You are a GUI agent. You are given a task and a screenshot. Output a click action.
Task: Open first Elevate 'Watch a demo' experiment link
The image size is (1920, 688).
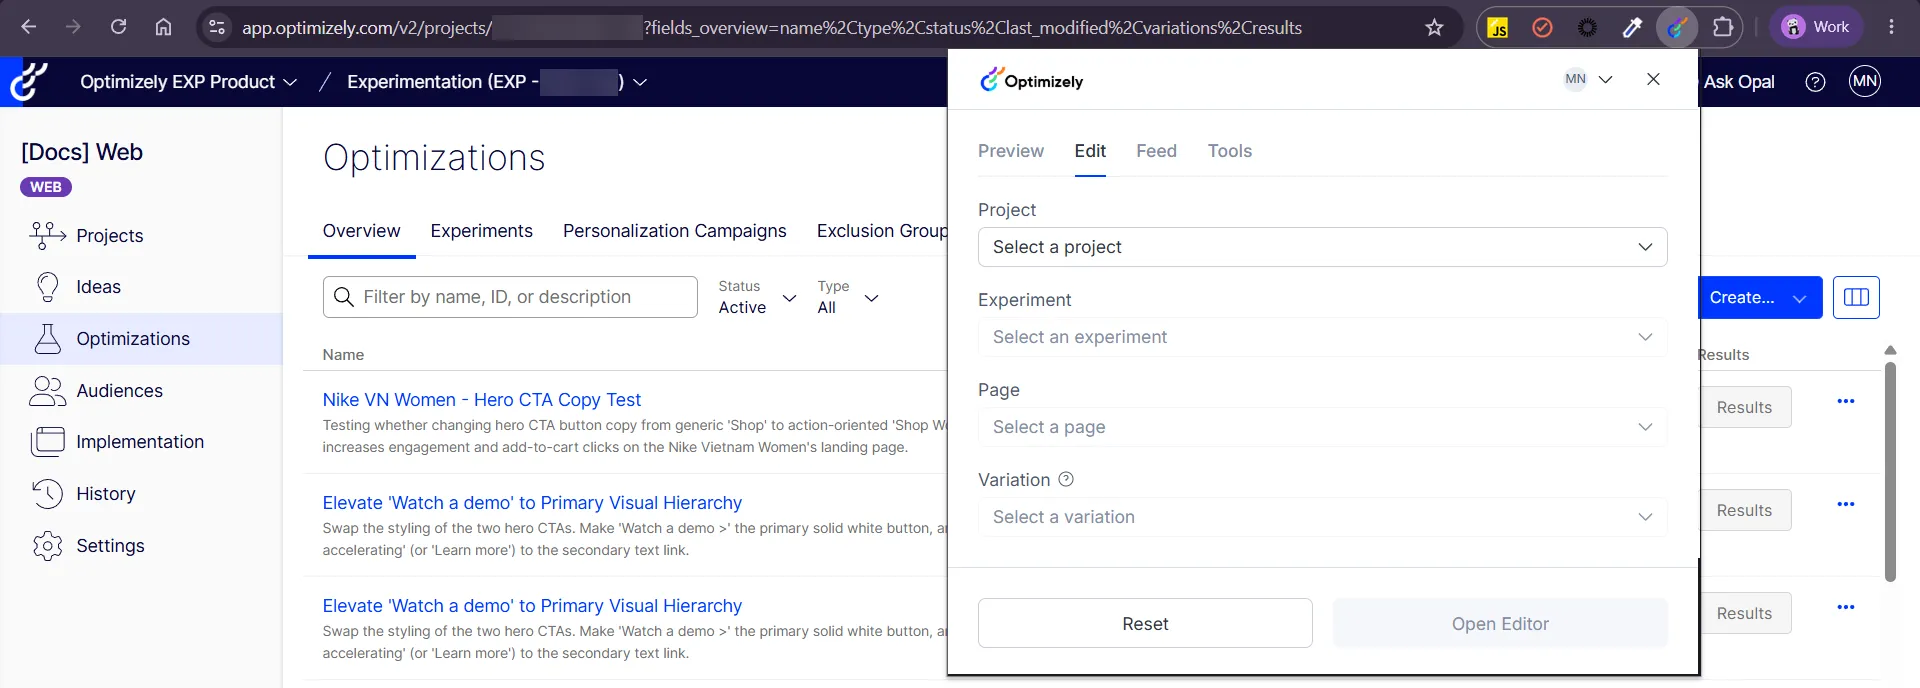point(532,503)
